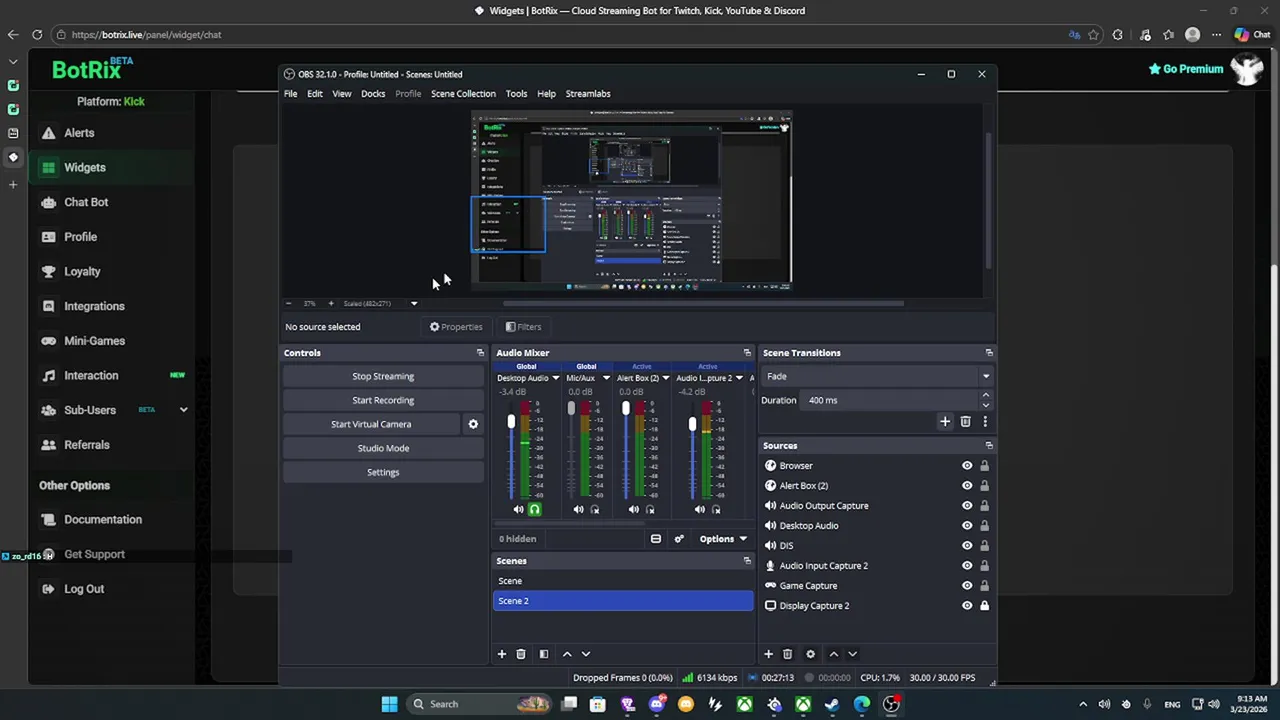The height and width of the screenshot is (720, 1280).
Task: Undock the Audio Mixer panel
Action: [x=747, y=353]
